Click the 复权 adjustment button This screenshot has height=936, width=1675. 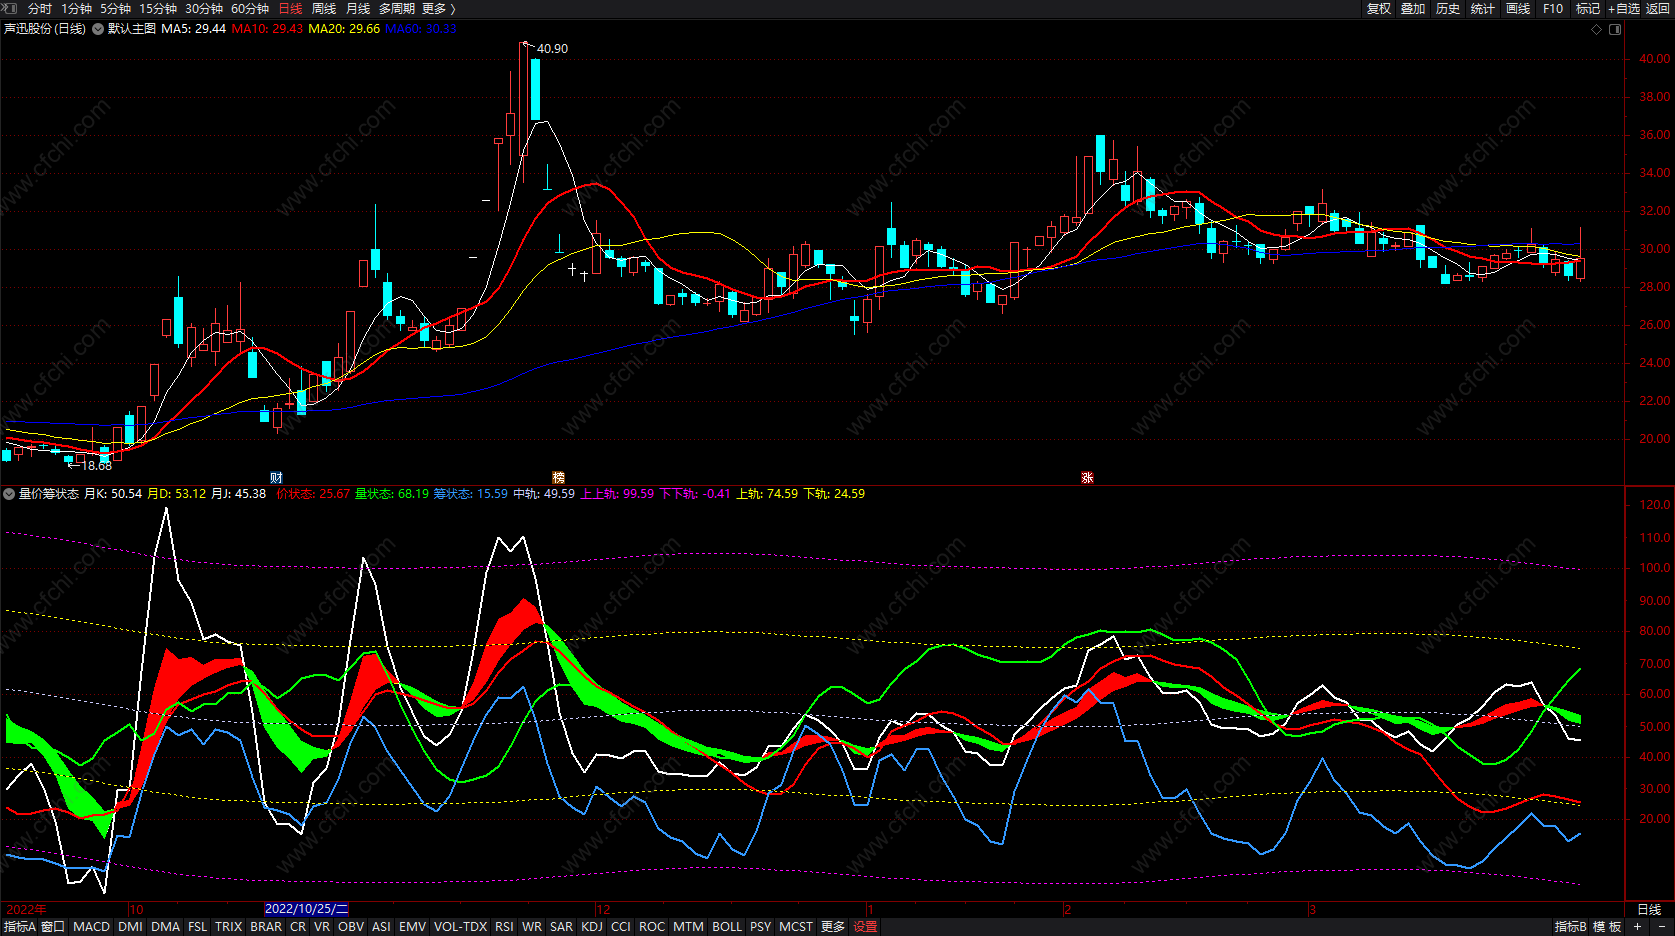pyautogui.click(x=1379, y=8)
